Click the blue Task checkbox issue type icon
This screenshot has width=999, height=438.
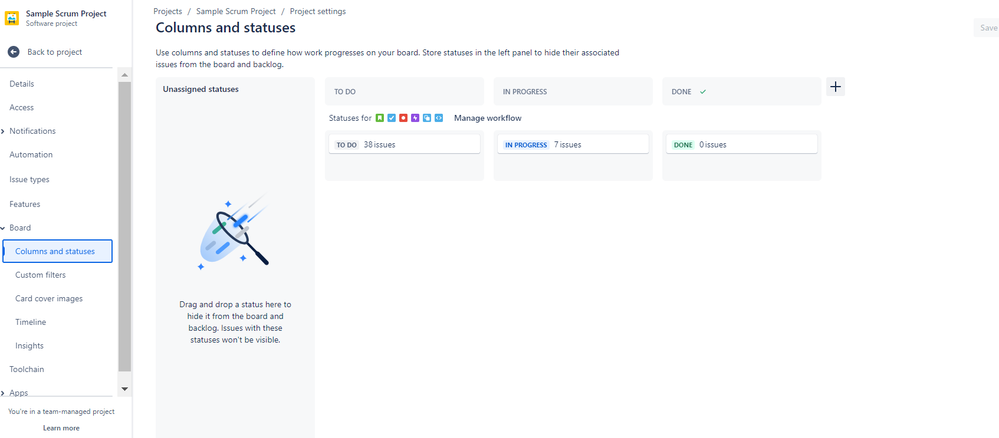pos(392,118)
